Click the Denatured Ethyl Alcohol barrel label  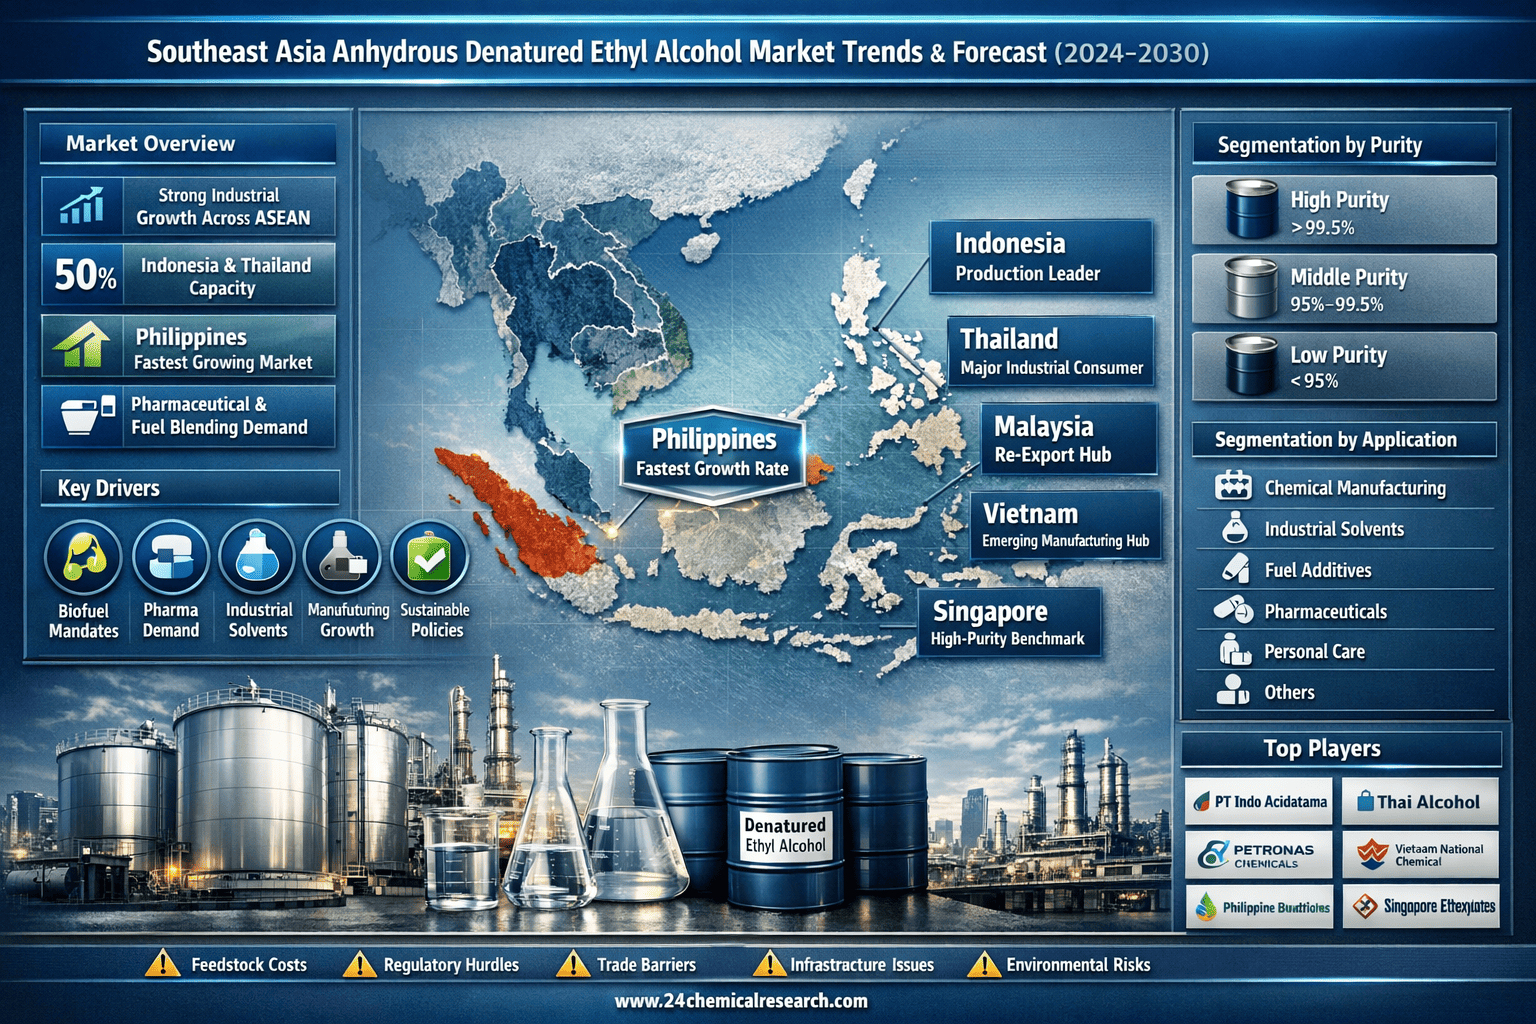tap(785, 835)
